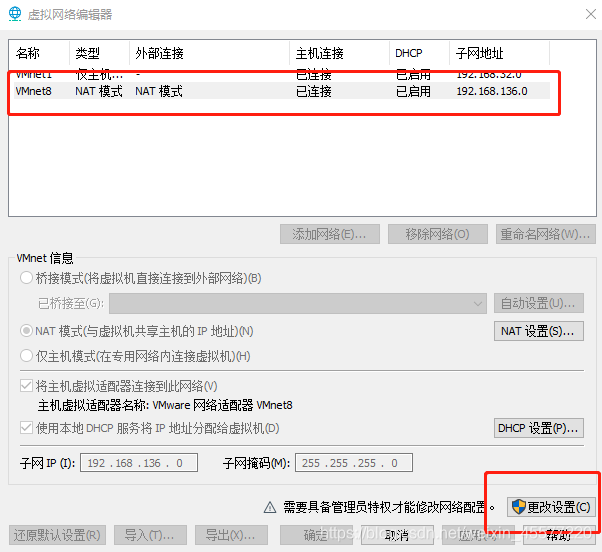Click the 更改设置(C) button

pyautogui.click(x=551, y=507)
